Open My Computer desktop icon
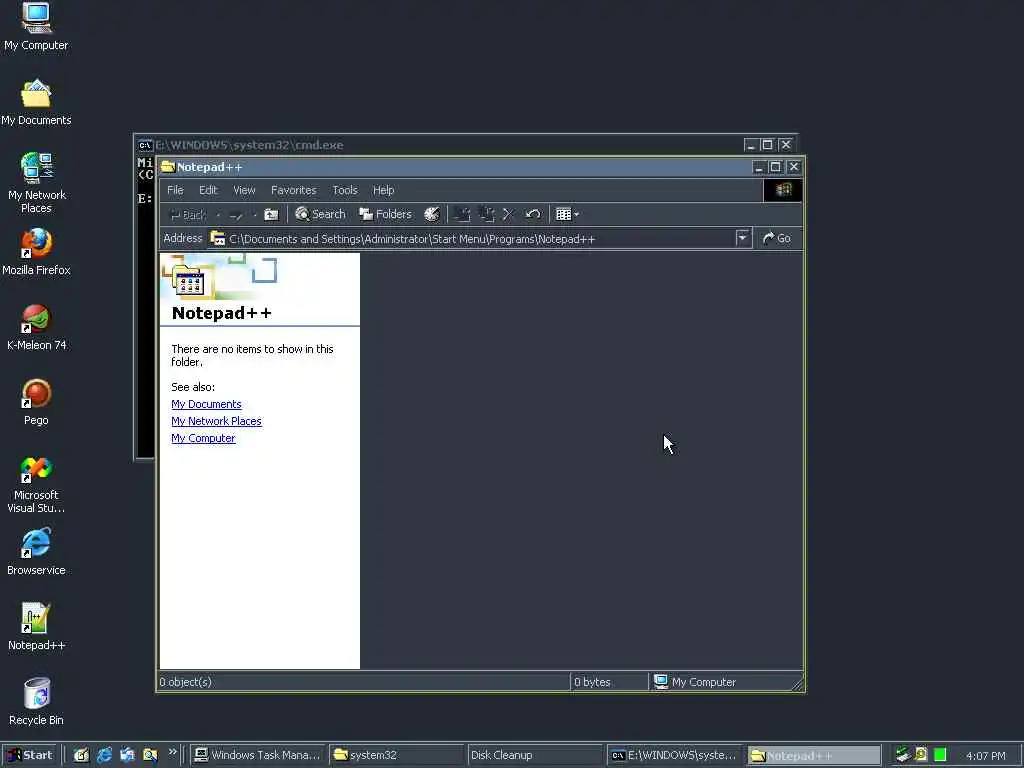 pyautogui.click(x=36, y=26)
